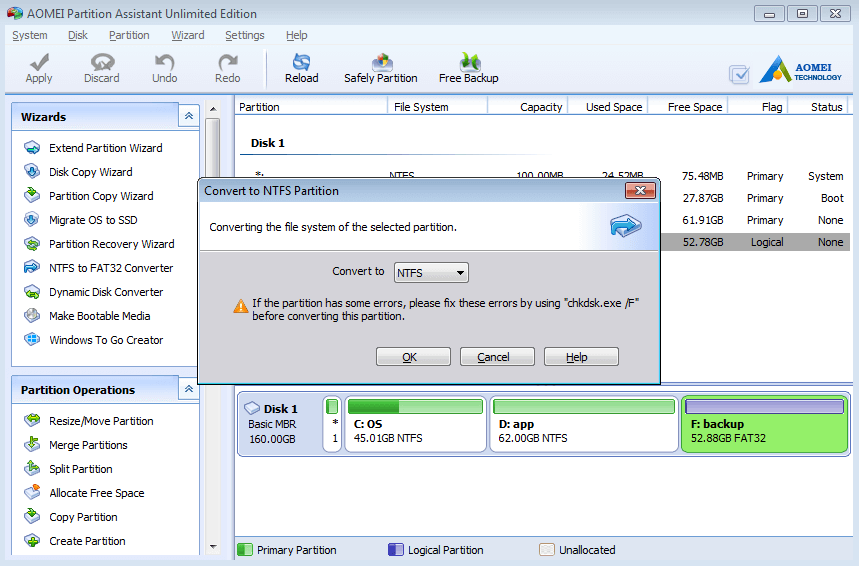This screenshot has height=566, width=859.
Task: Click the Free Space column header
Action: (x=688, y=107)
